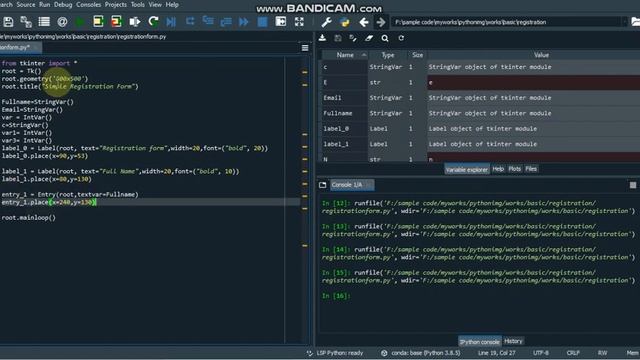
Task: Open the Debug menu
Action: coord(63,4)
